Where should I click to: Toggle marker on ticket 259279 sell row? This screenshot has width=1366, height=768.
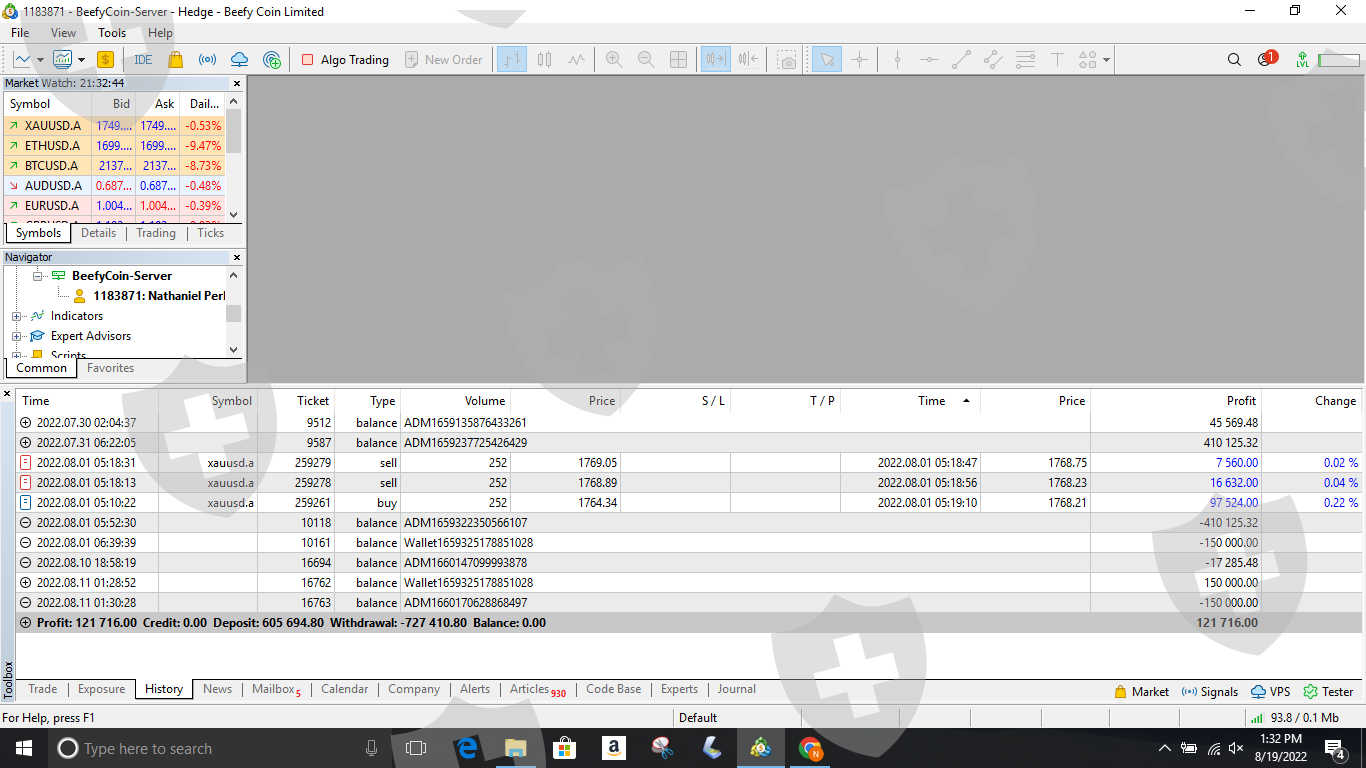tap(26, 463)
